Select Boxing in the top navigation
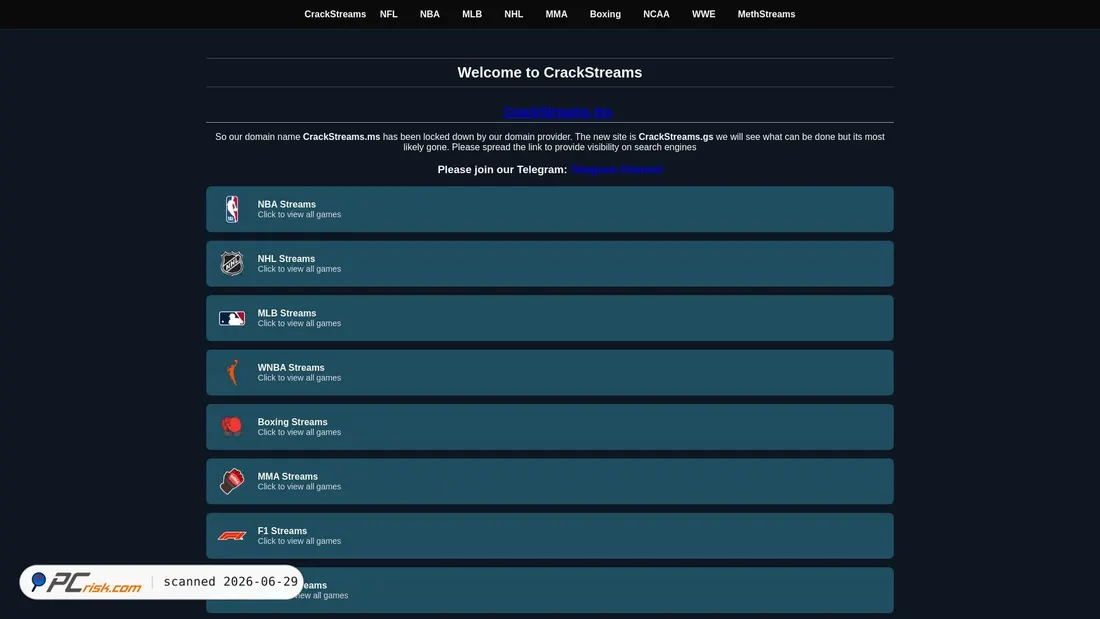The height and width of the screenshot is (619, 1100). pyautogui.click(x=605, y=14)
